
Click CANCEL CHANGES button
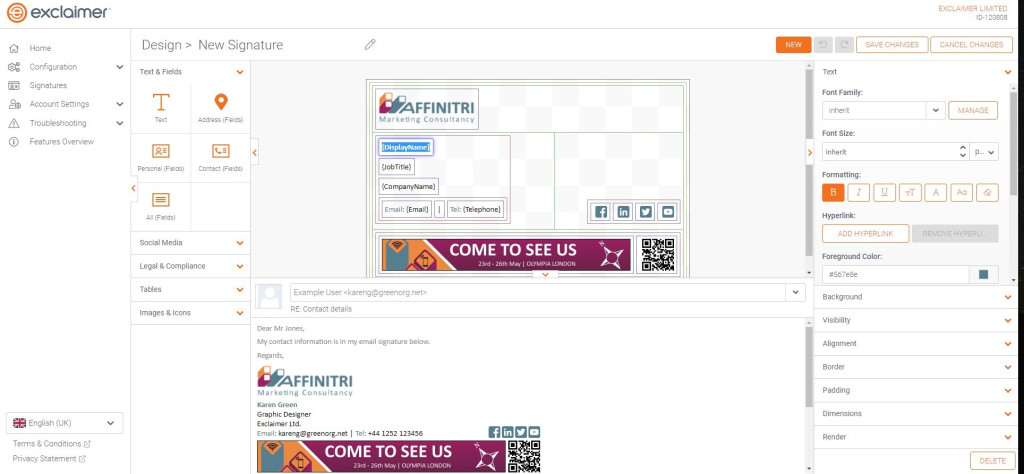[x=972, y=44]
